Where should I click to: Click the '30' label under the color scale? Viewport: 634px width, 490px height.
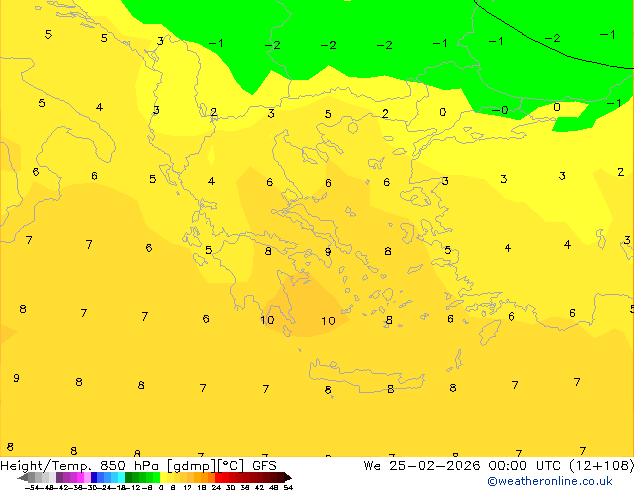pyautogui.click(x=230, y=487)
